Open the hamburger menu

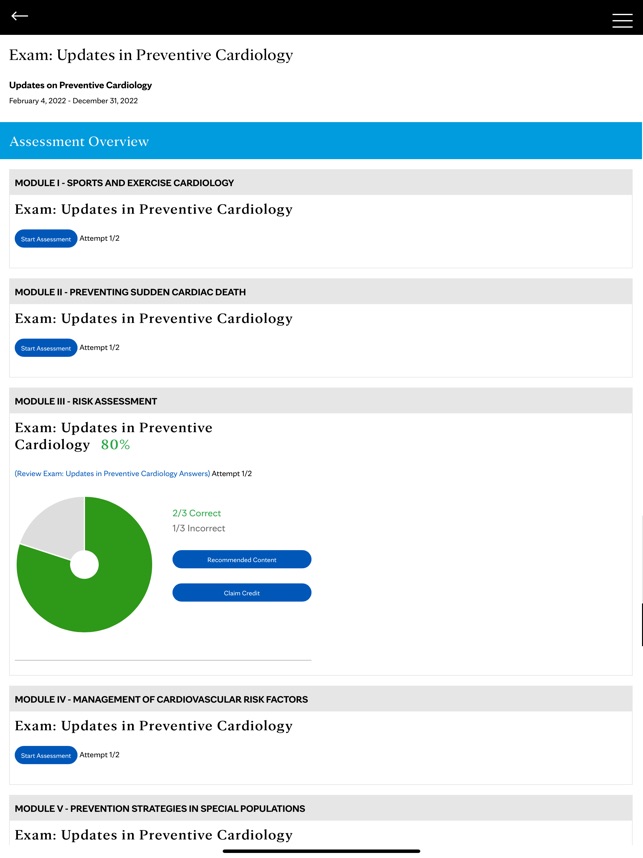(x=622, y=20)
